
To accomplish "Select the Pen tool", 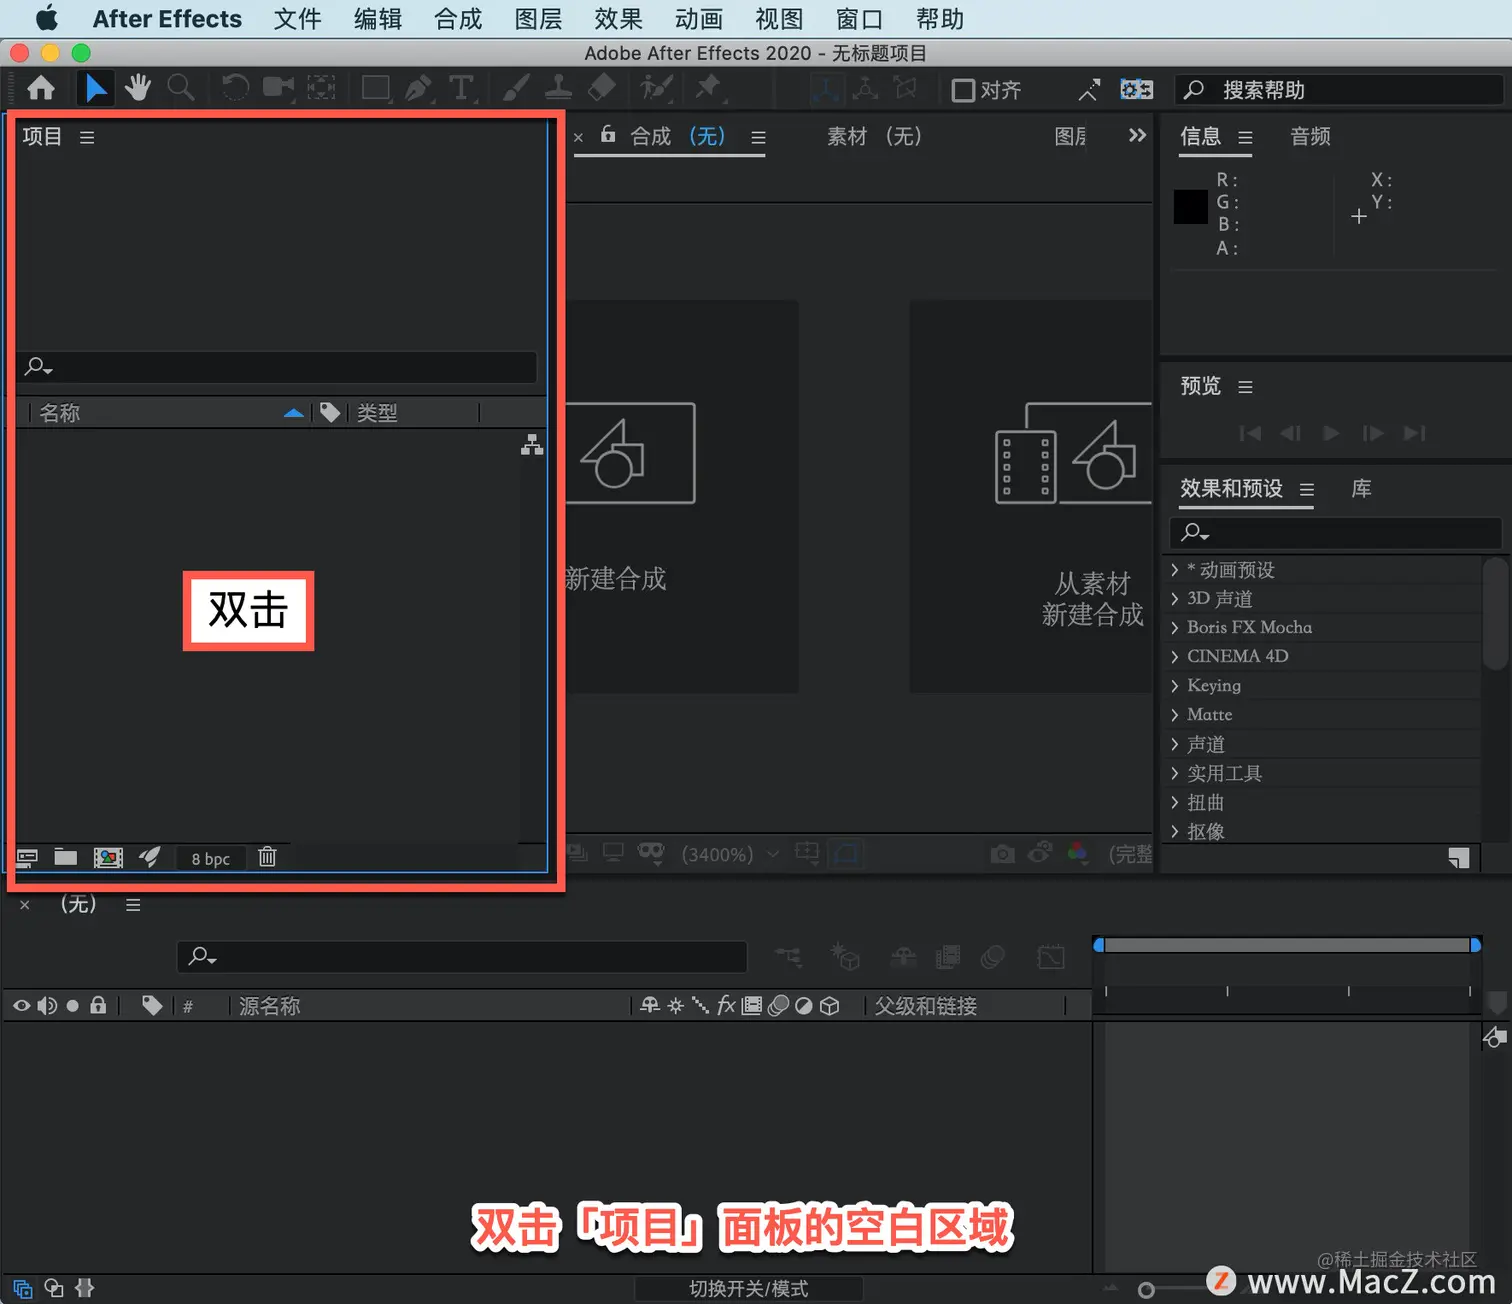I will (419, 89).
